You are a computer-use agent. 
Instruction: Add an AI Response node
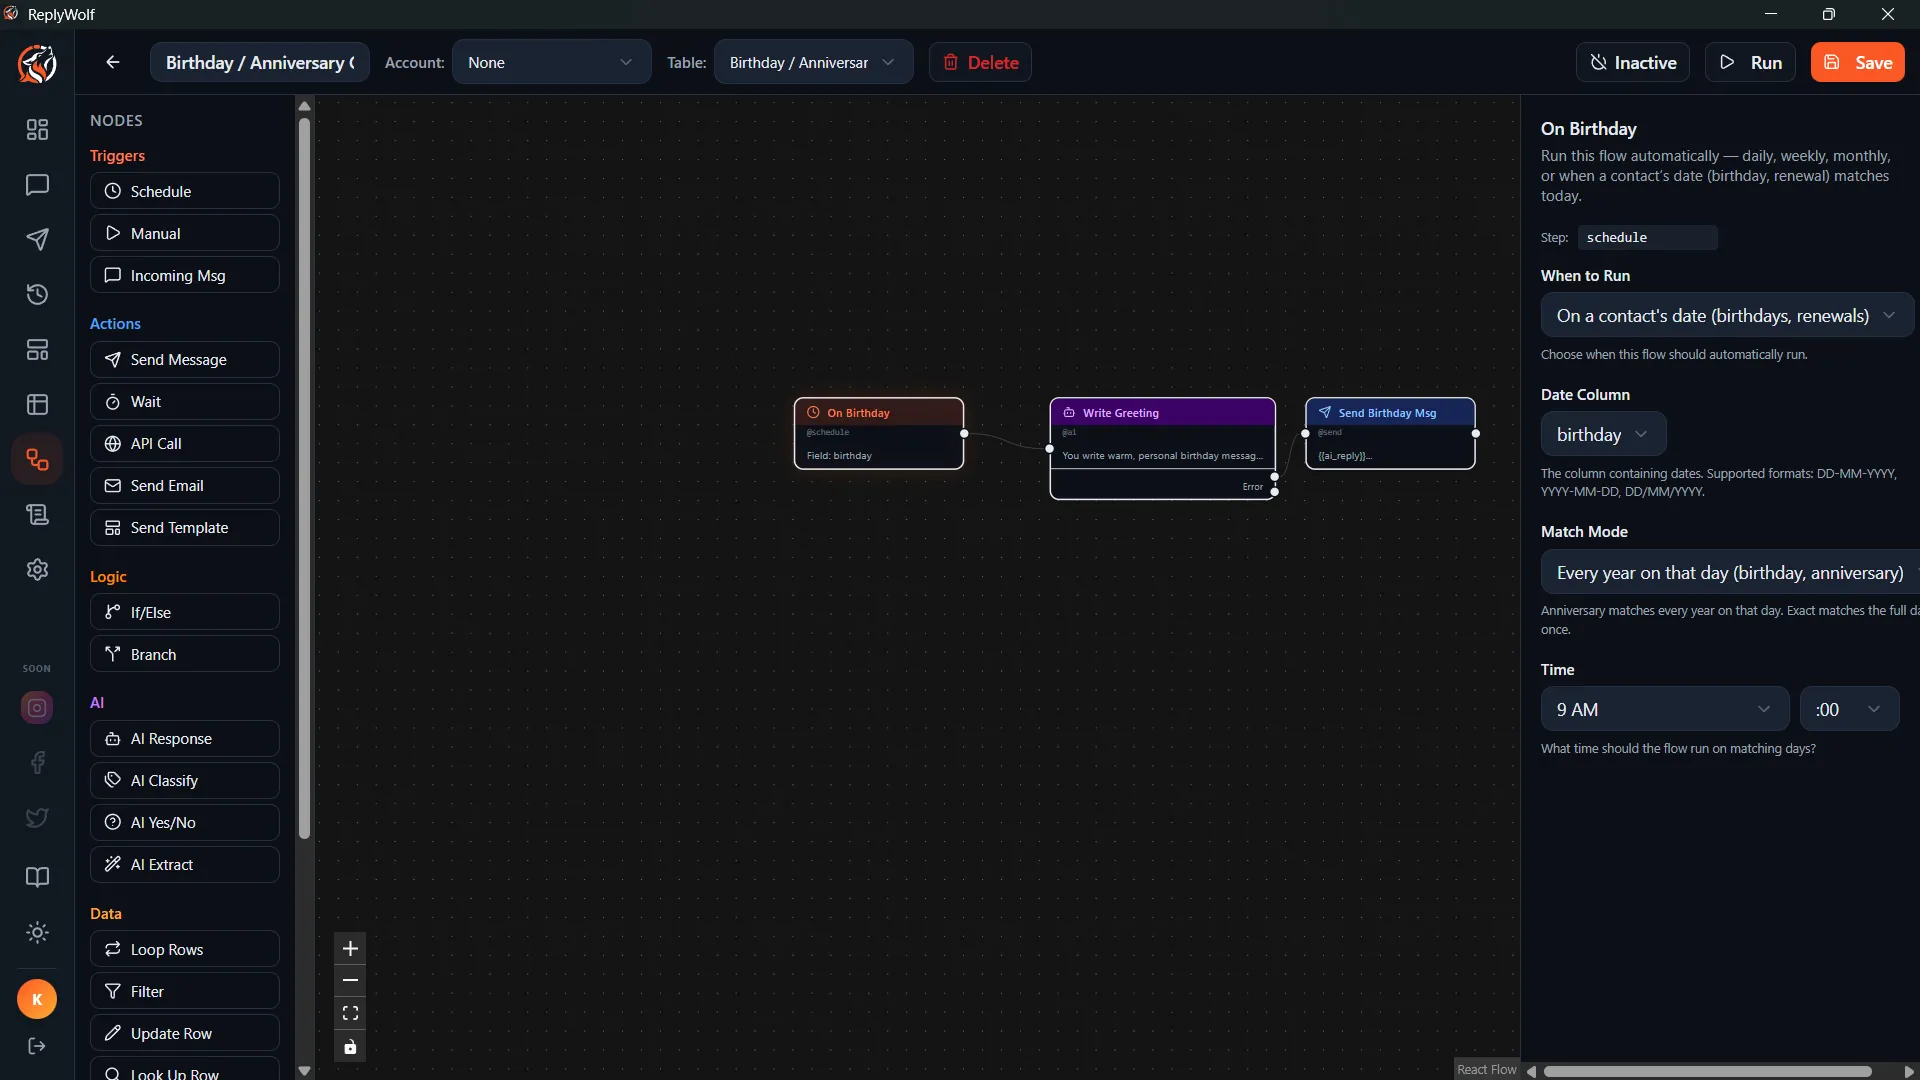click(184, 739)
